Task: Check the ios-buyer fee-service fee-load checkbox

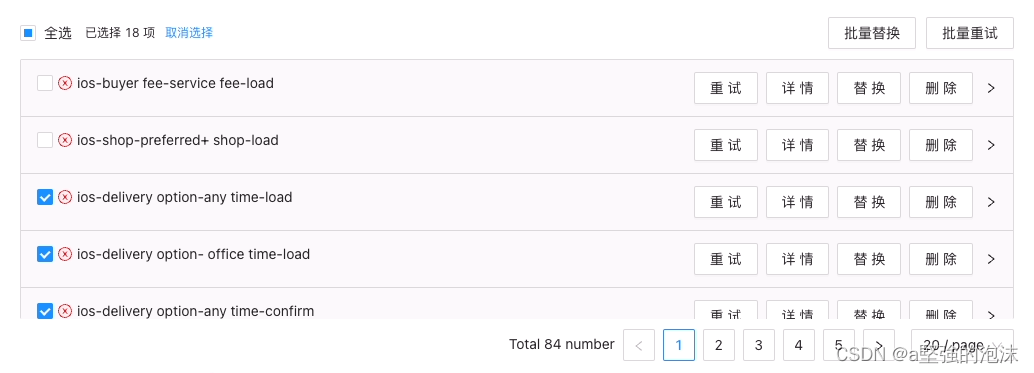Action: (x=45, y=83)
